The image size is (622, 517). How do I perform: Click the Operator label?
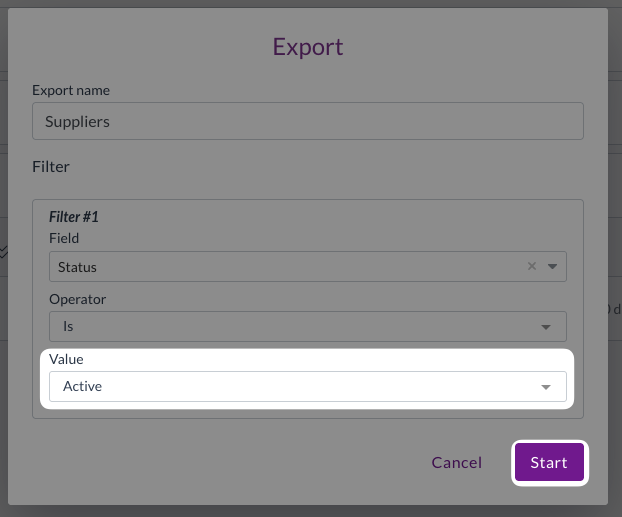pyautogui.click(x=77, y=299)
